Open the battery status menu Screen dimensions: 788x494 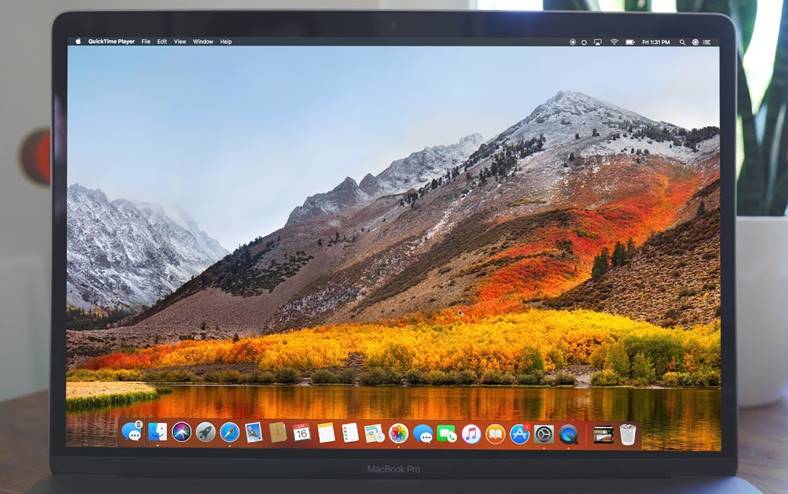pyautogui.click(x=630, y=42)
